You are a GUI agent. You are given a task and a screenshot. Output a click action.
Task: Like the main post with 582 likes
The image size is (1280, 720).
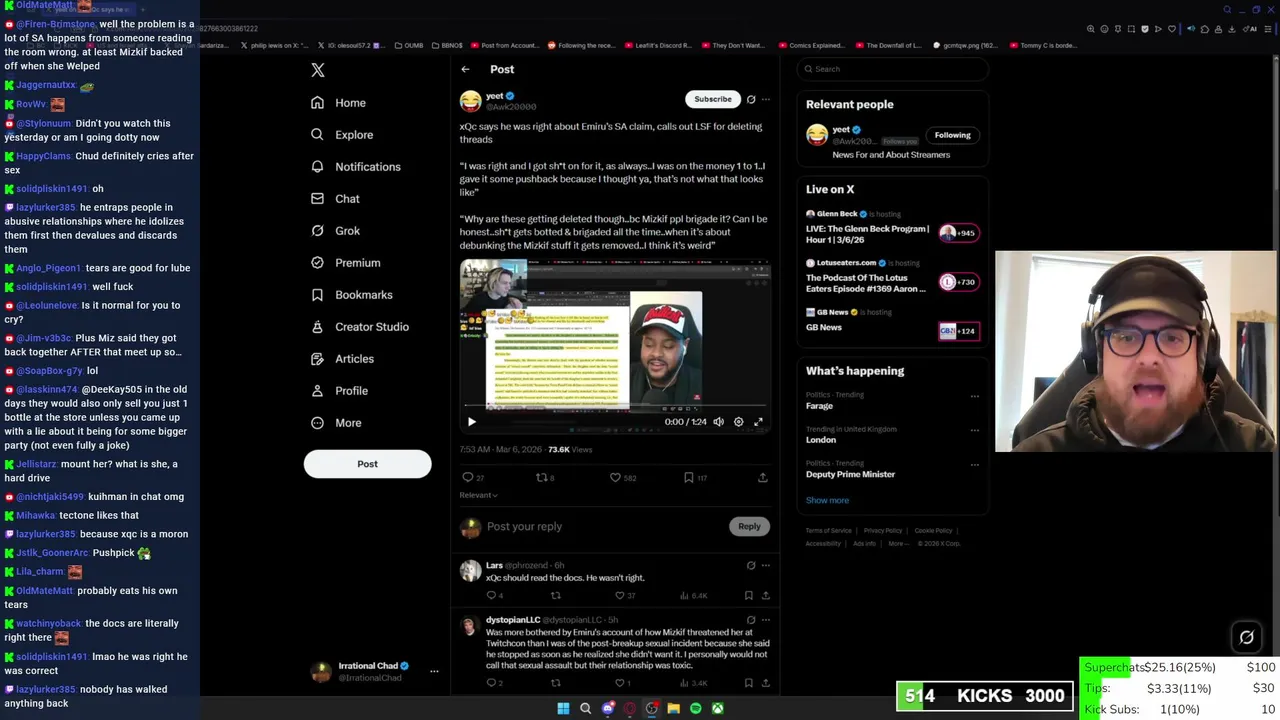[x=623, y=478]
